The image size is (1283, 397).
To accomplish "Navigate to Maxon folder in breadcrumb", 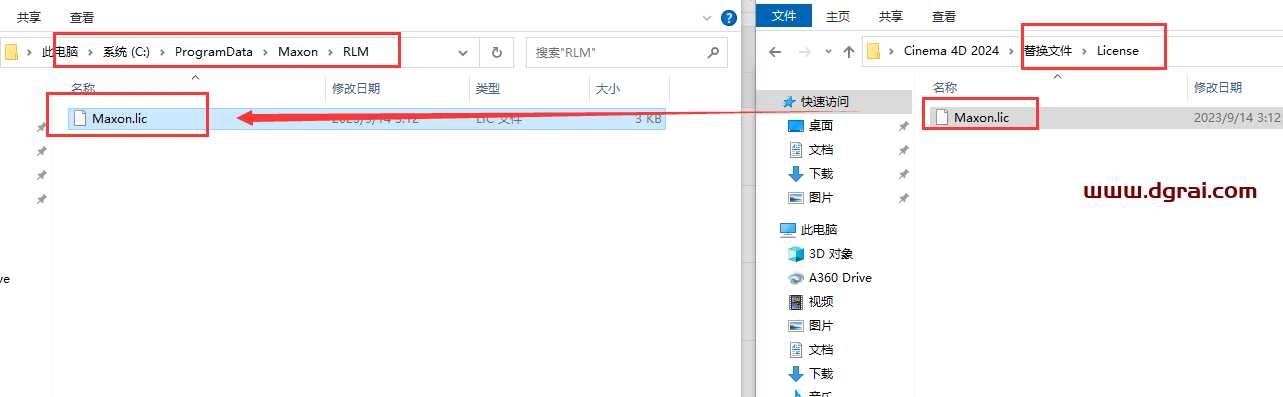I will [298, 51].
